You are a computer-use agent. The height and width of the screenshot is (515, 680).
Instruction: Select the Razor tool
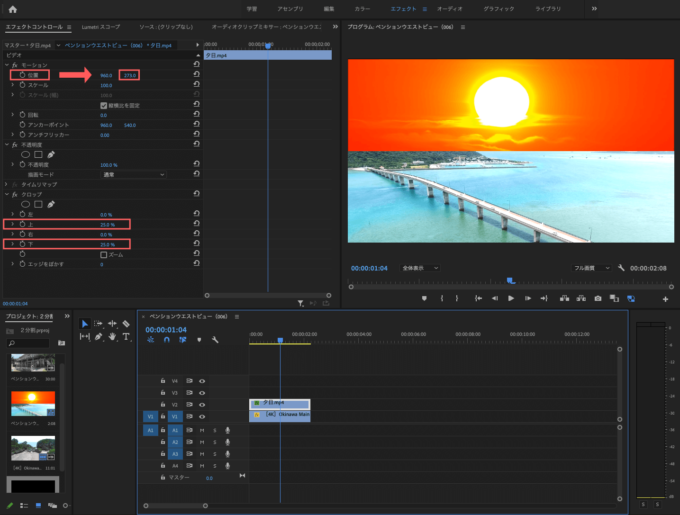point(126,324)
